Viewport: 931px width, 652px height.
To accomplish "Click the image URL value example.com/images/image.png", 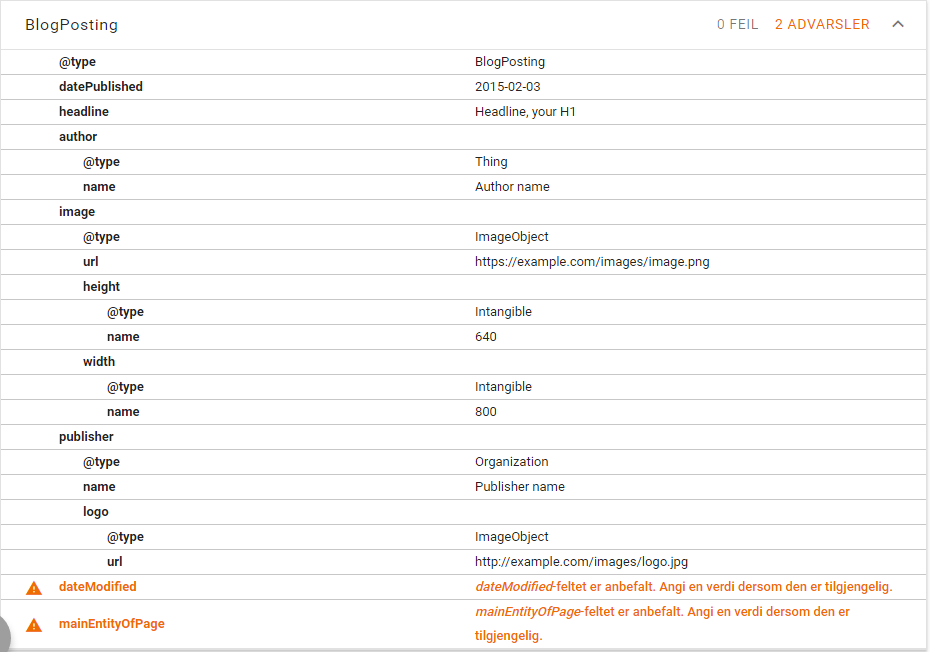I will [592, 262].
